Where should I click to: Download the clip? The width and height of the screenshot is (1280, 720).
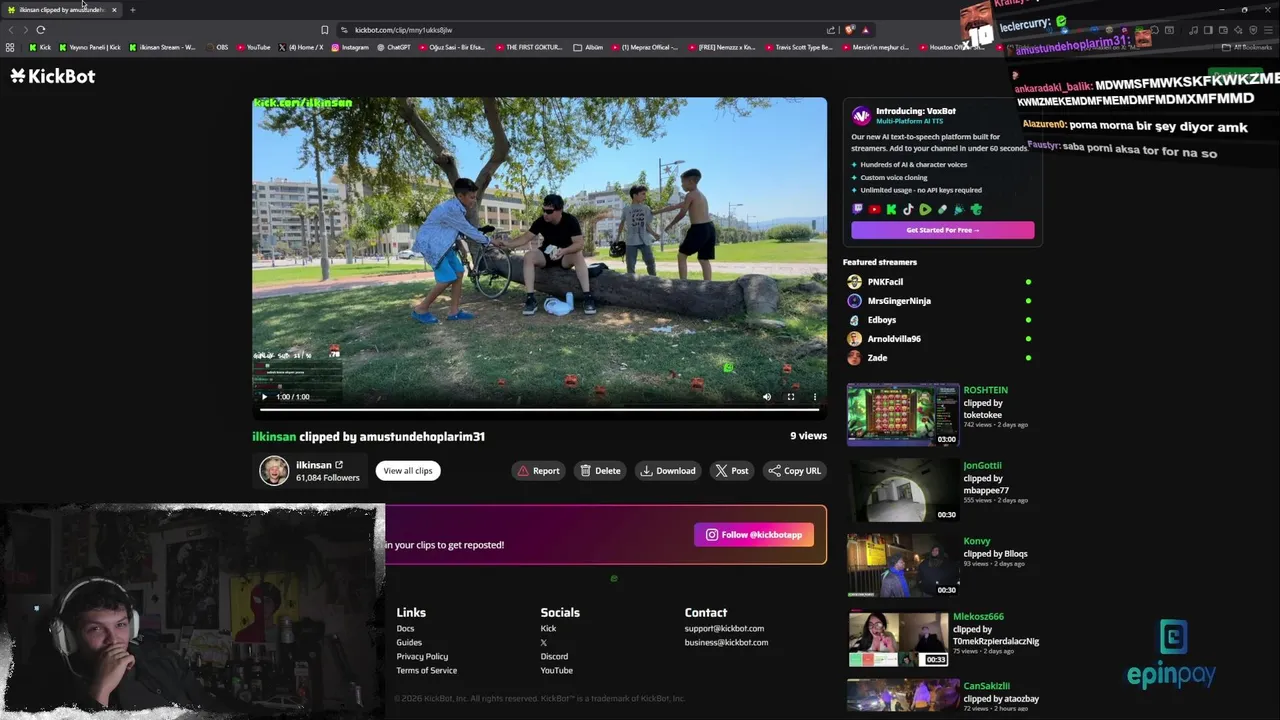tap(668, 471)
